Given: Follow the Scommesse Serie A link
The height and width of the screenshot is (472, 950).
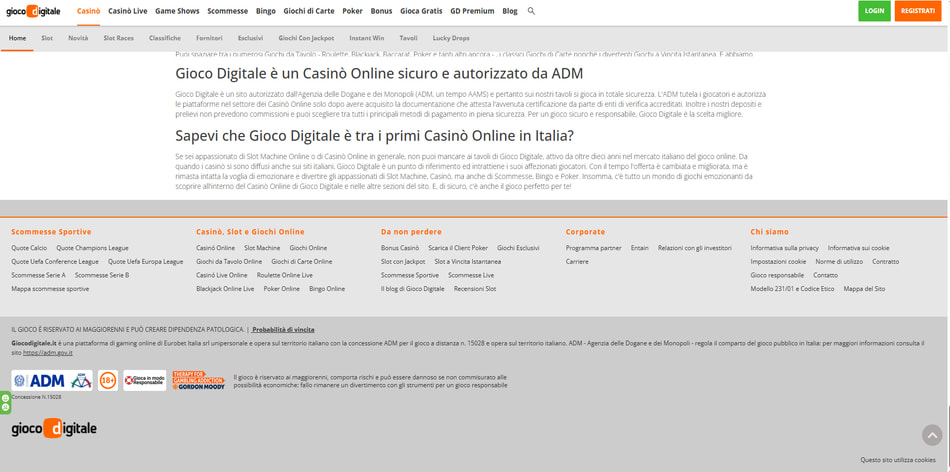Looking at the screenshot, I should click(38, 275).
